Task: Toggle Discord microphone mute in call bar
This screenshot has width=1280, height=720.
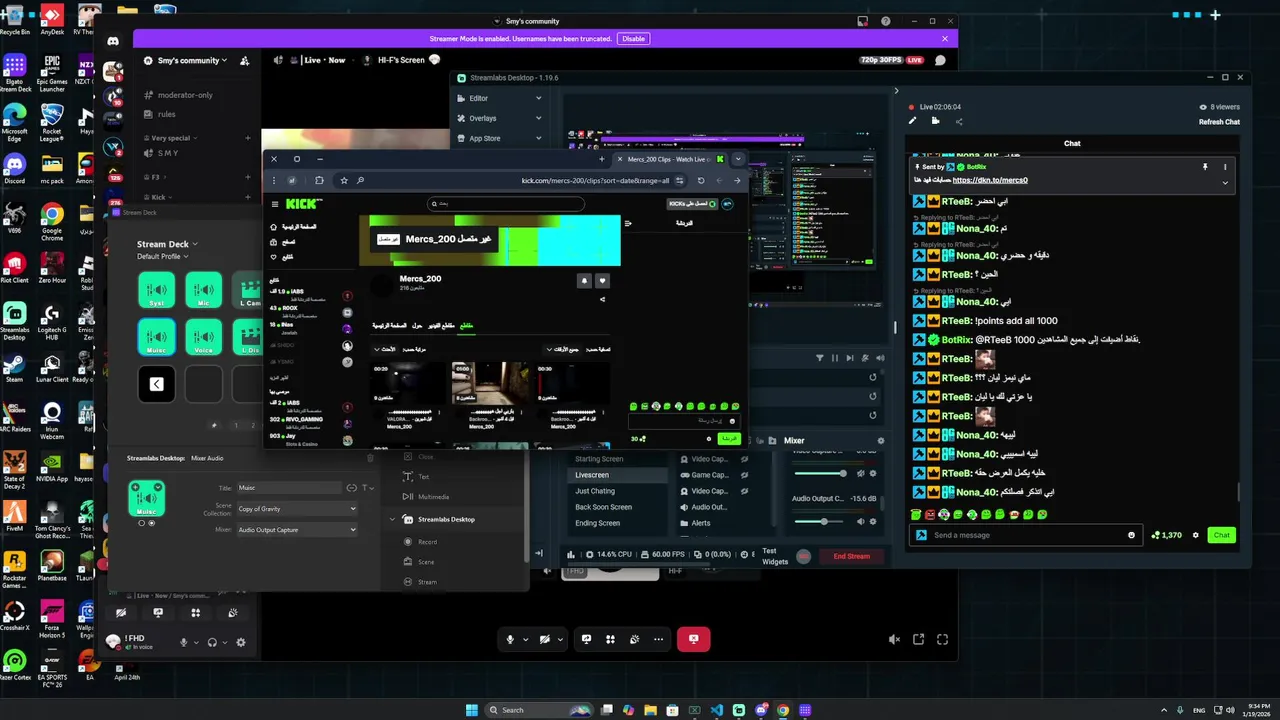Action: point(510,639)
